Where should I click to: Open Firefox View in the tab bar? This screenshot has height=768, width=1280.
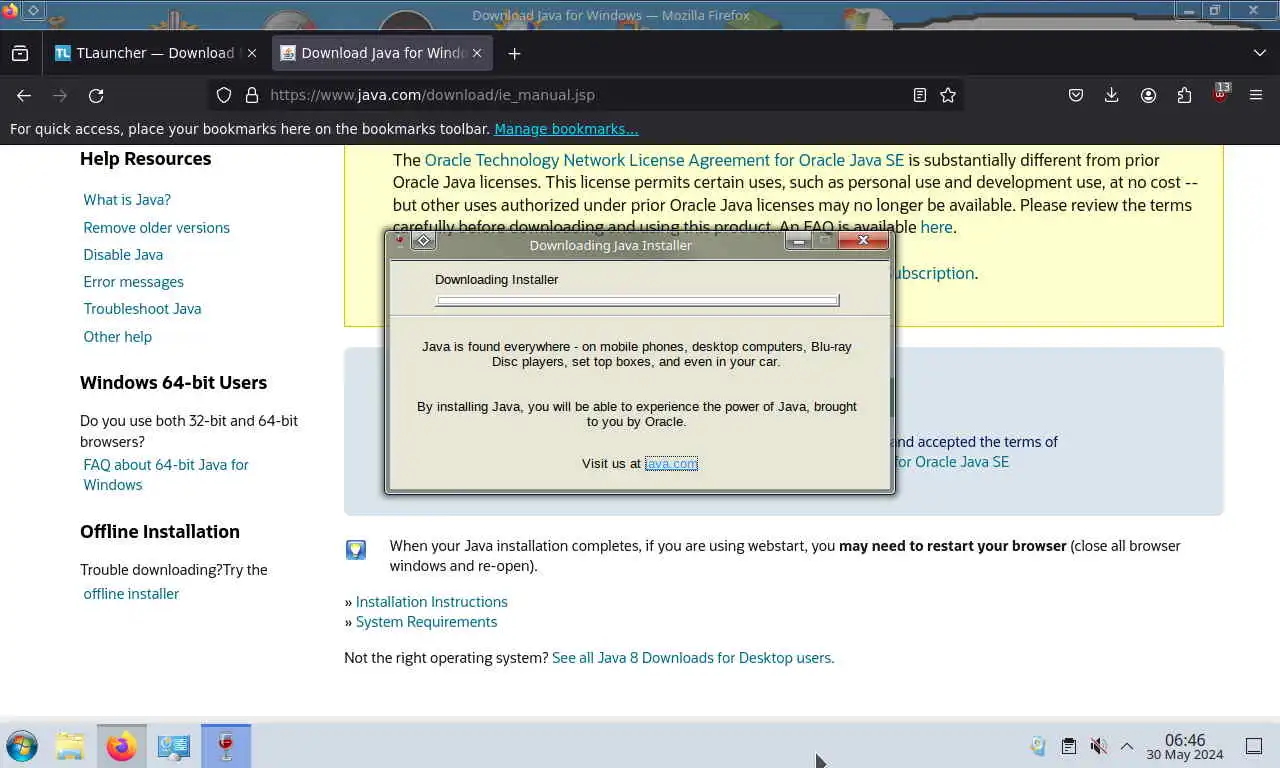20,53
